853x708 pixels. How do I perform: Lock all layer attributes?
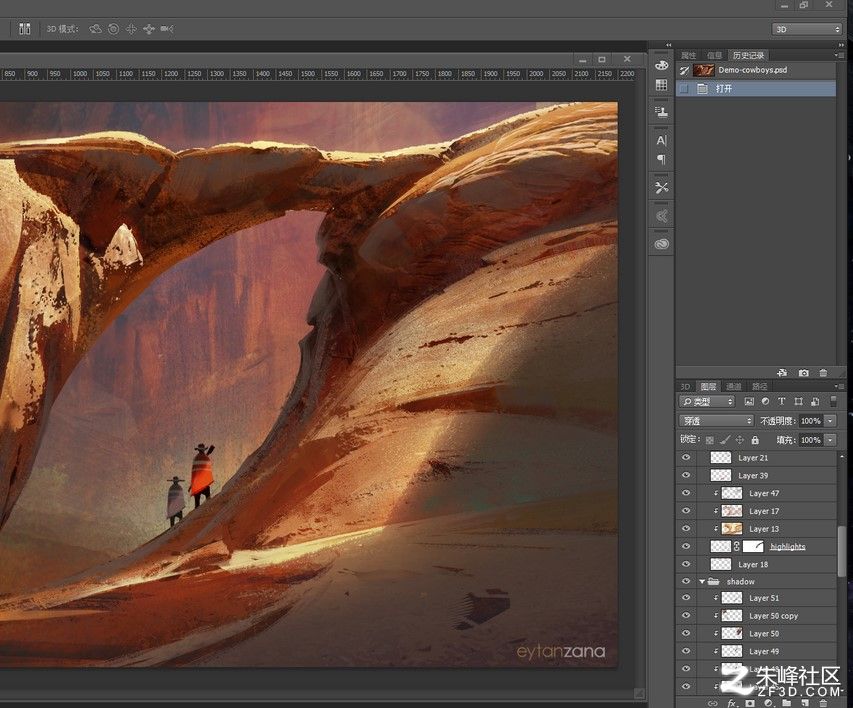click(x=755, y=440)
